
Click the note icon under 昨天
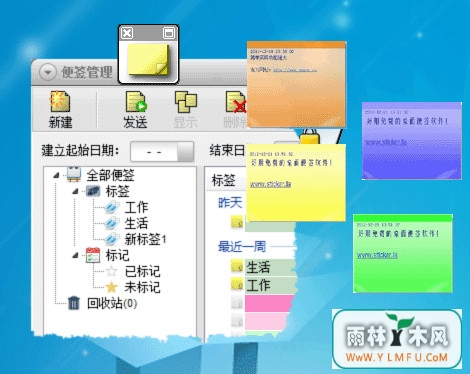point(237,222)
